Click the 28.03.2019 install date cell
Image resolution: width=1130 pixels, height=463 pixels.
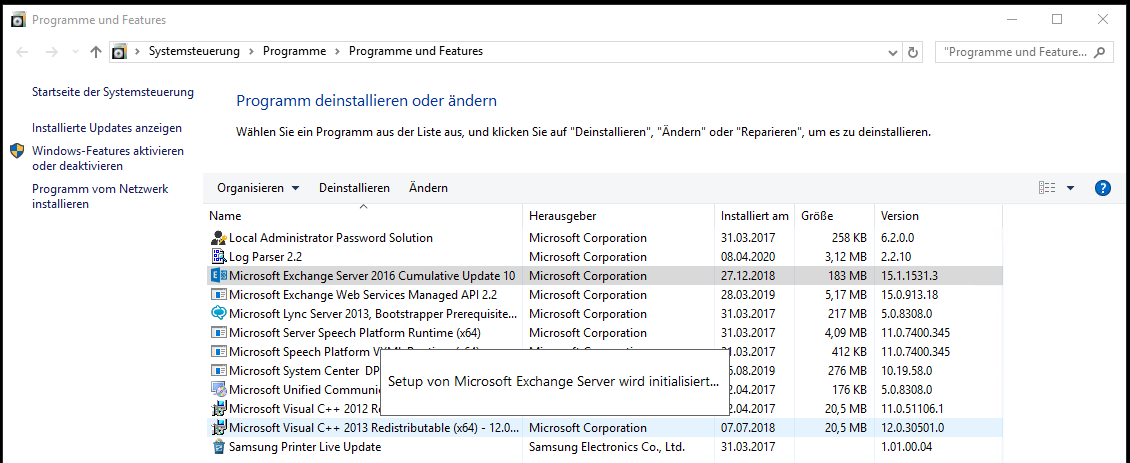click(748, 295)
